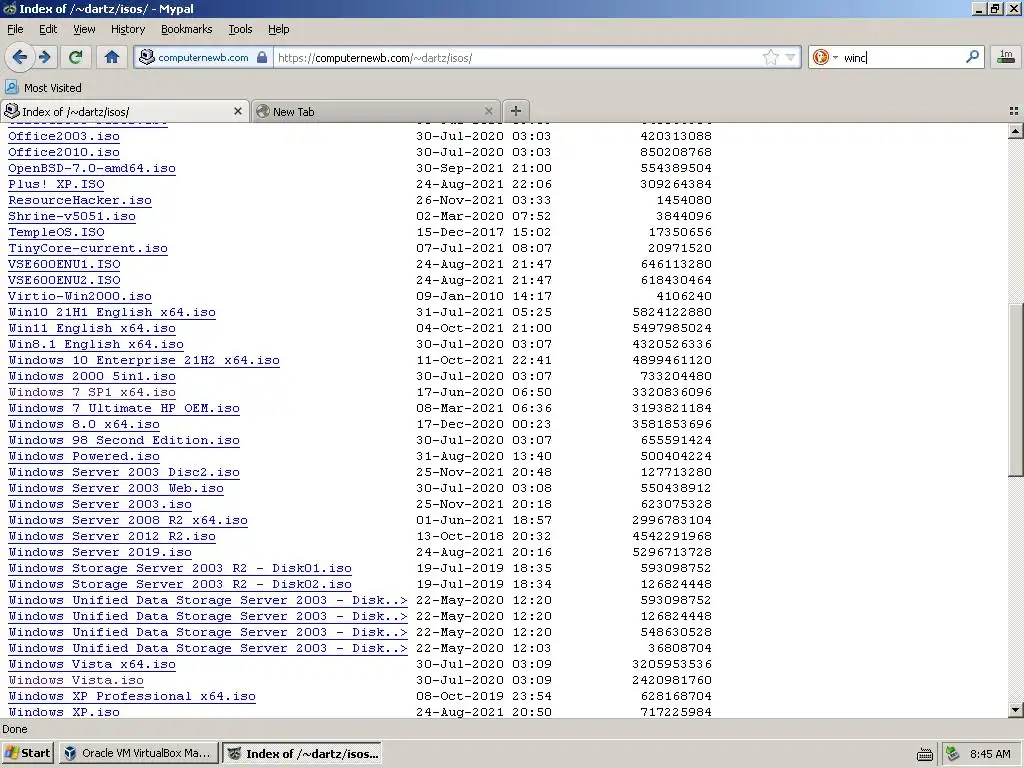
Task: Open the Help menu
Action: pos(278,29)
